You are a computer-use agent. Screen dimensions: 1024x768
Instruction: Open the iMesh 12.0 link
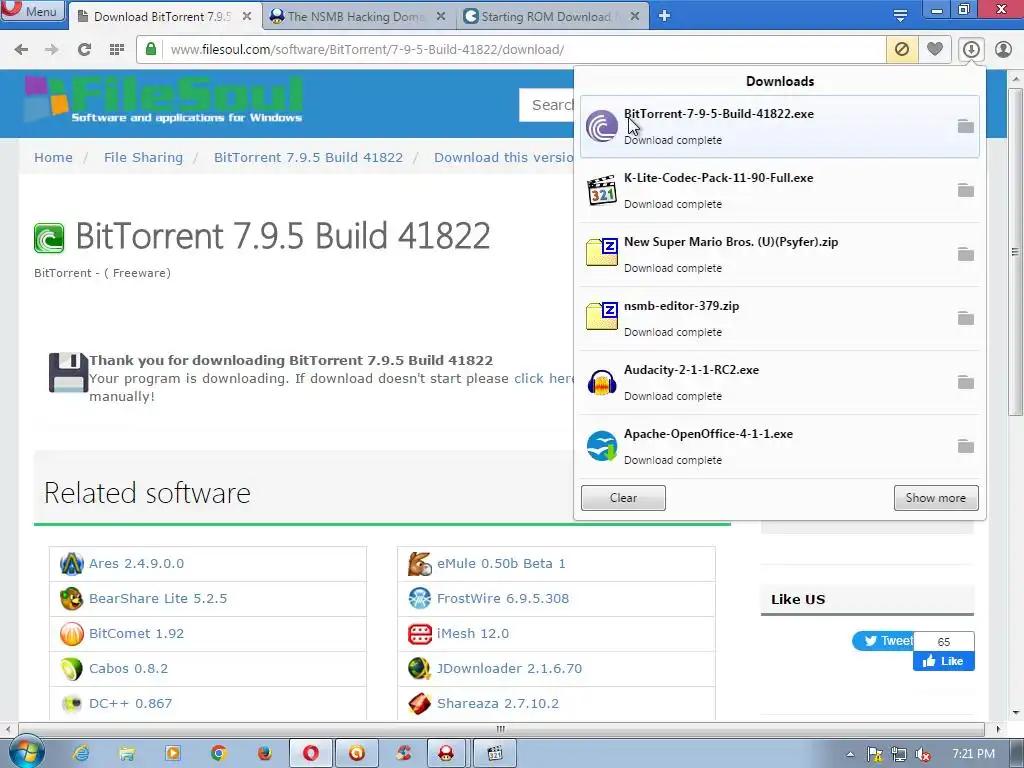(473, 633)
